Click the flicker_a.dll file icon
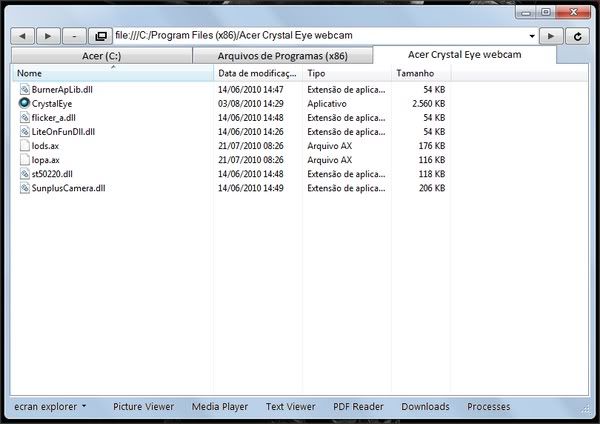The width and height of the screenshot is (600, 424). (24, 117)
